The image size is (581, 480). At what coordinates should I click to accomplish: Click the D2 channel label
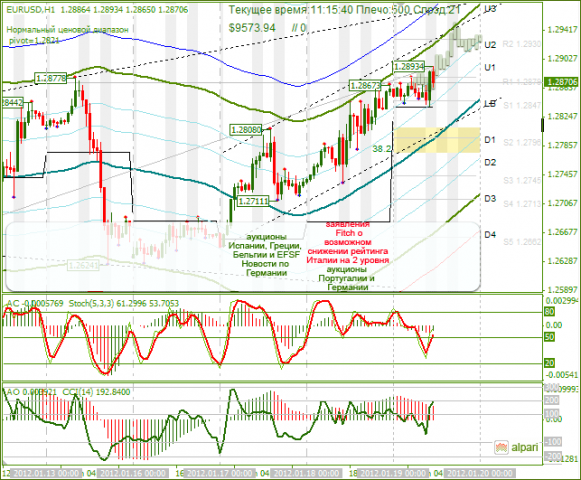point(490,162)
